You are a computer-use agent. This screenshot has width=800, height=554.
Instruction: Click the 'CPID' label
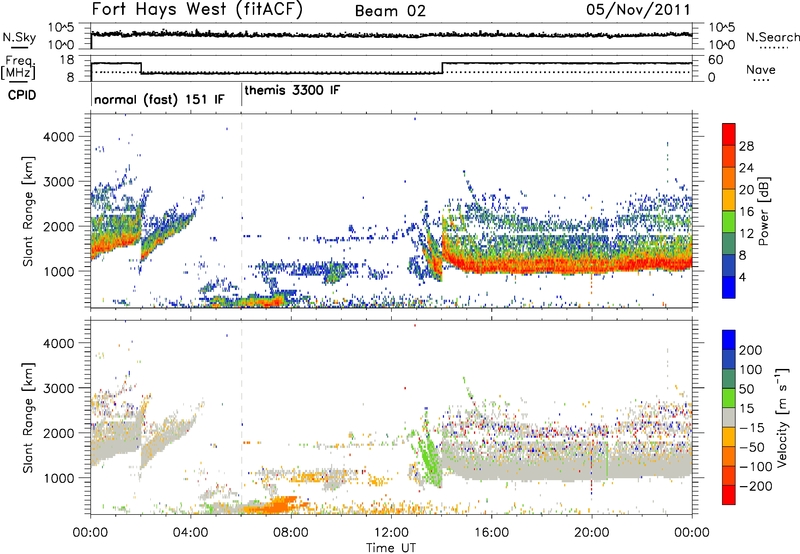coord(22,95)
